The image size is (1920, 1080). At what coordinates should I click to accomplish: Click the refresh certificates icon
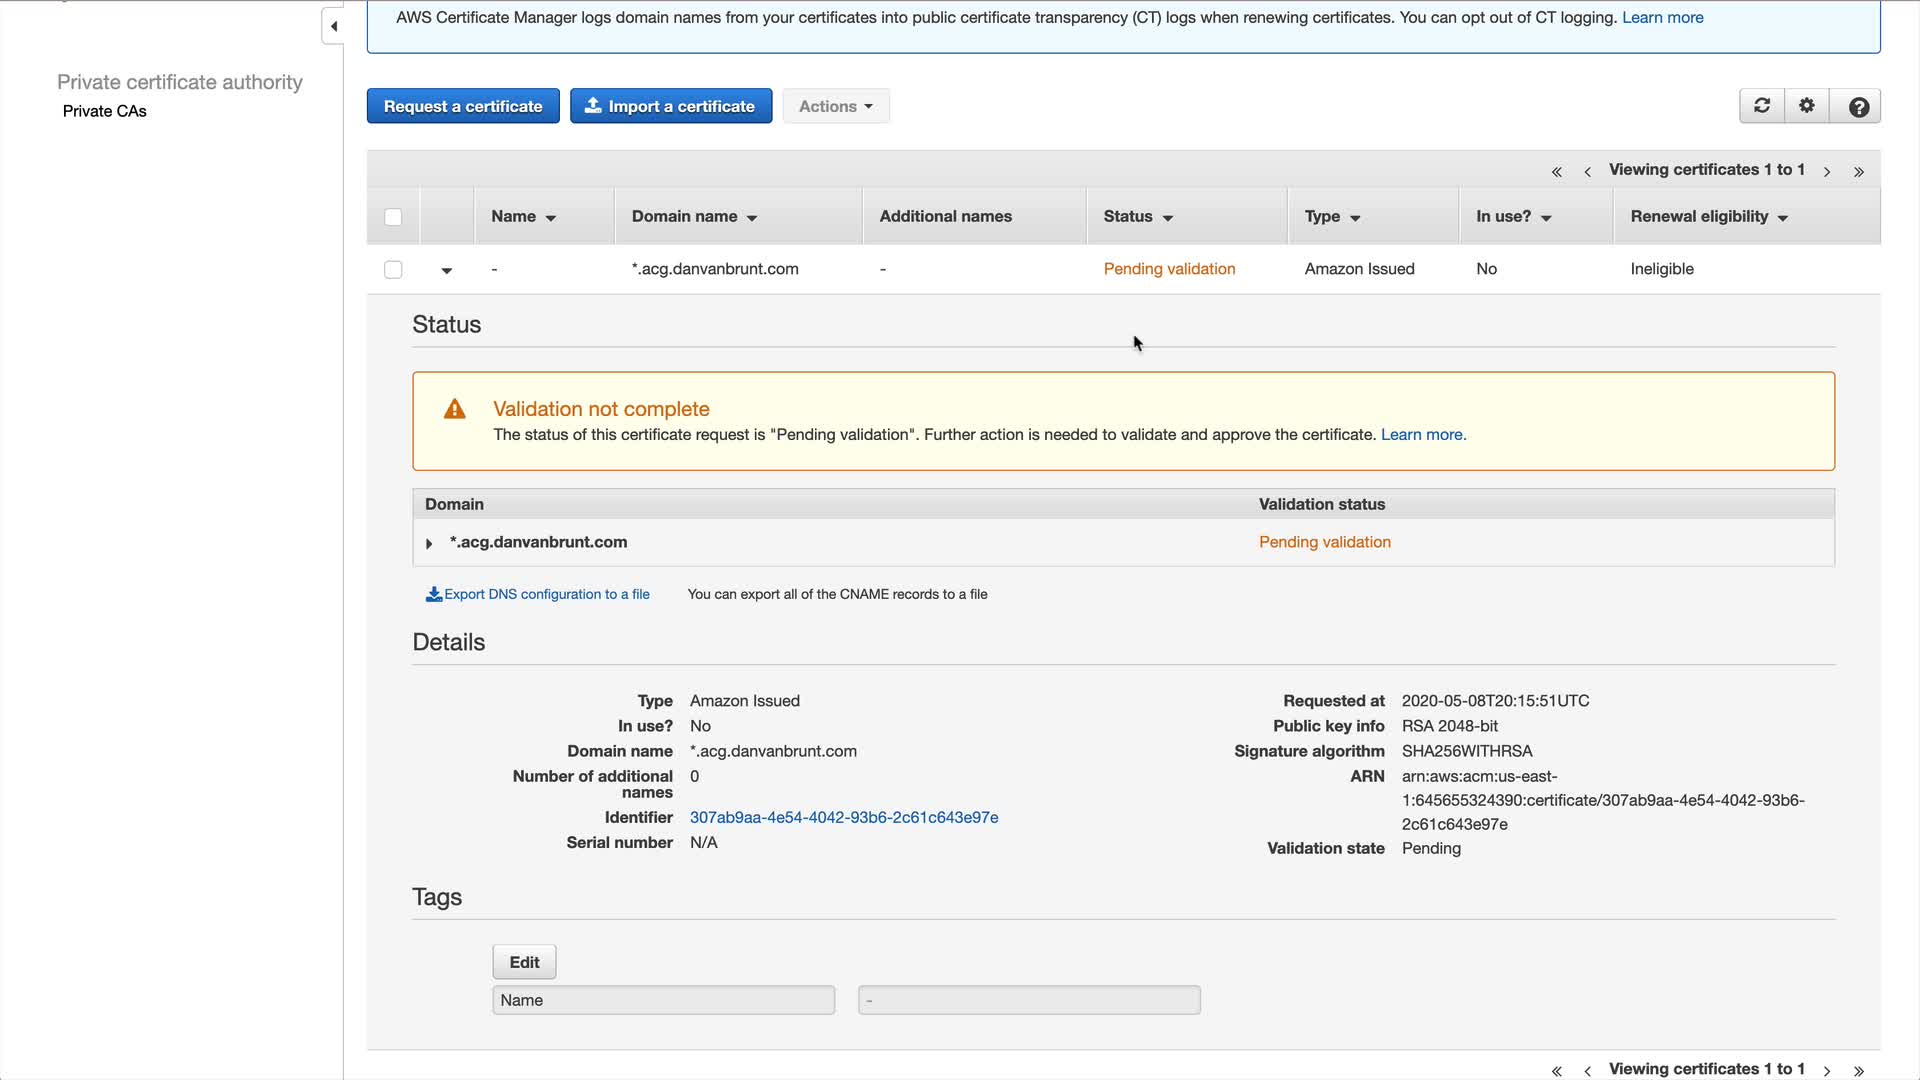click(x=1762, y=106)
